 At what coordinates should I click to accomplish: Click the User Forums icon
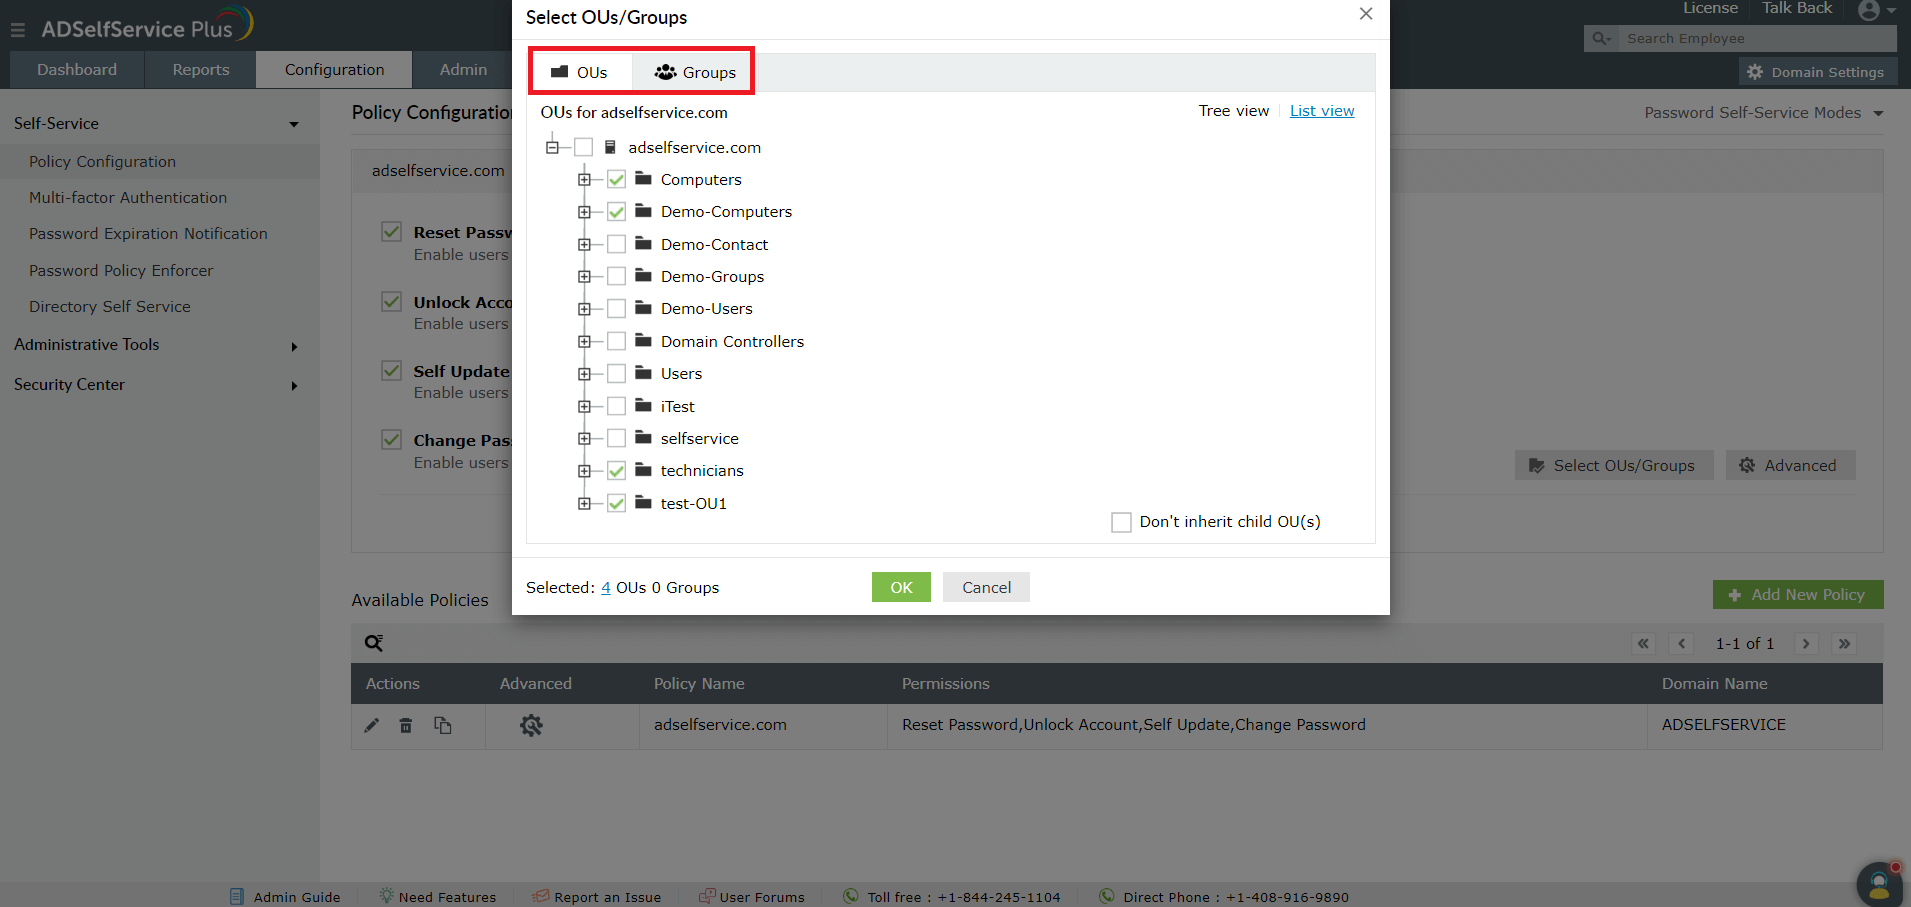[x=707, y=896]
